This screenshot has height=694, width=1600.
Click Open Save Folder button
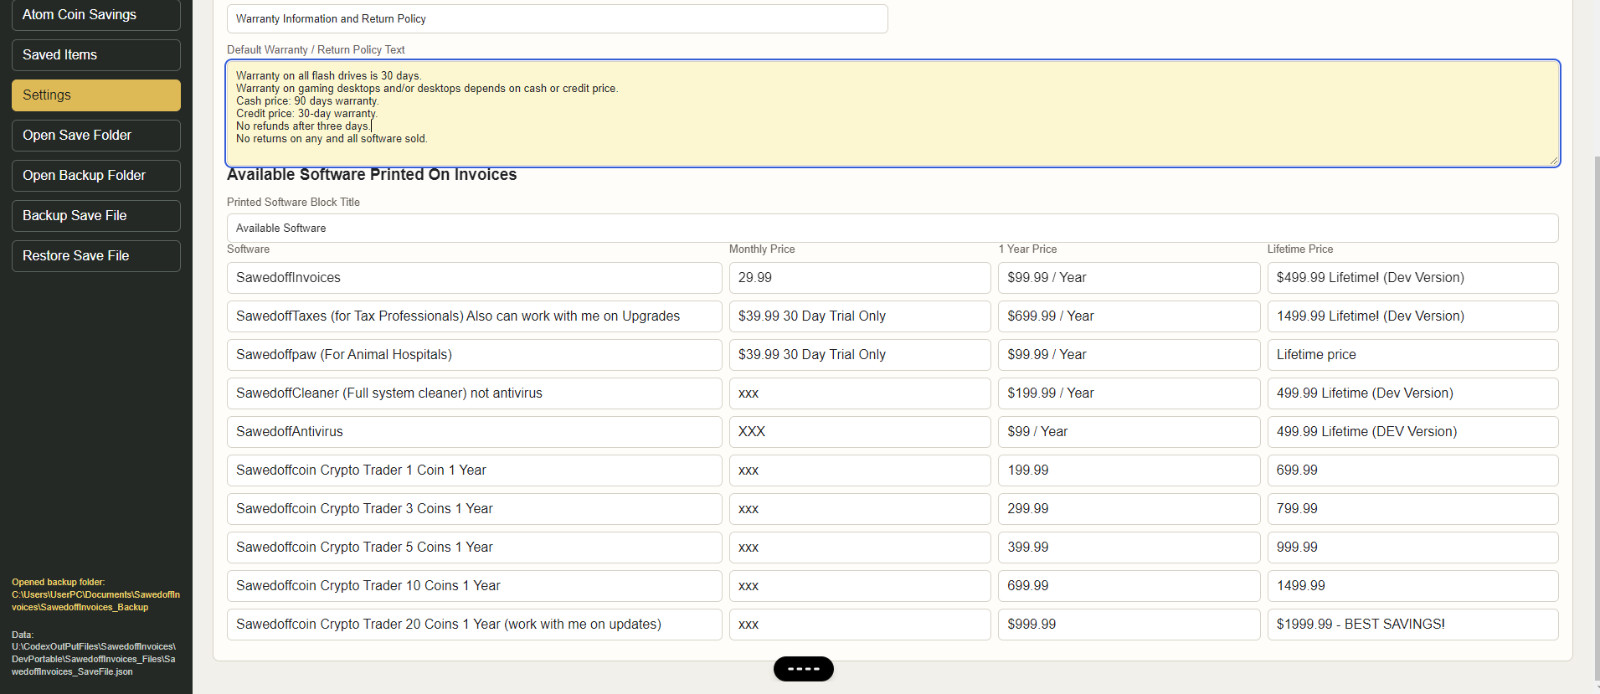96,135
